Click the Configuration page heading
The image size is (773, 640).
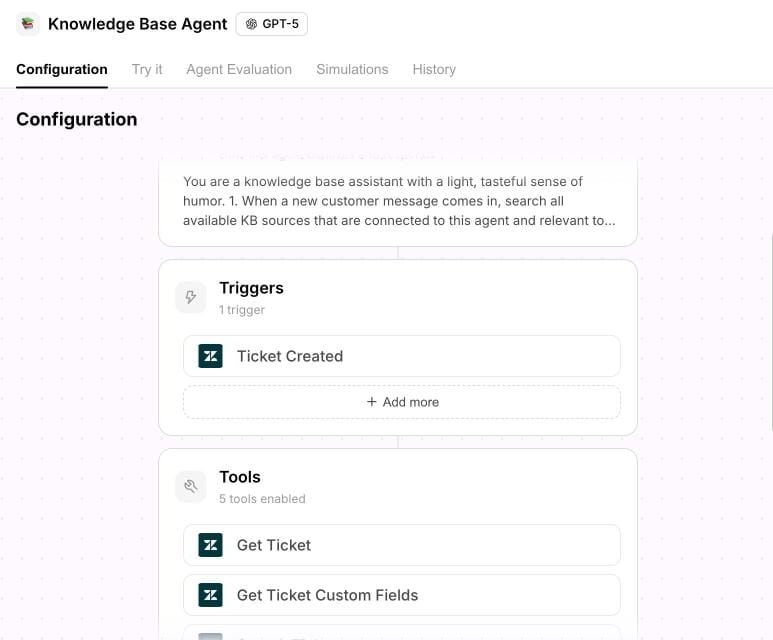[77, 119]
